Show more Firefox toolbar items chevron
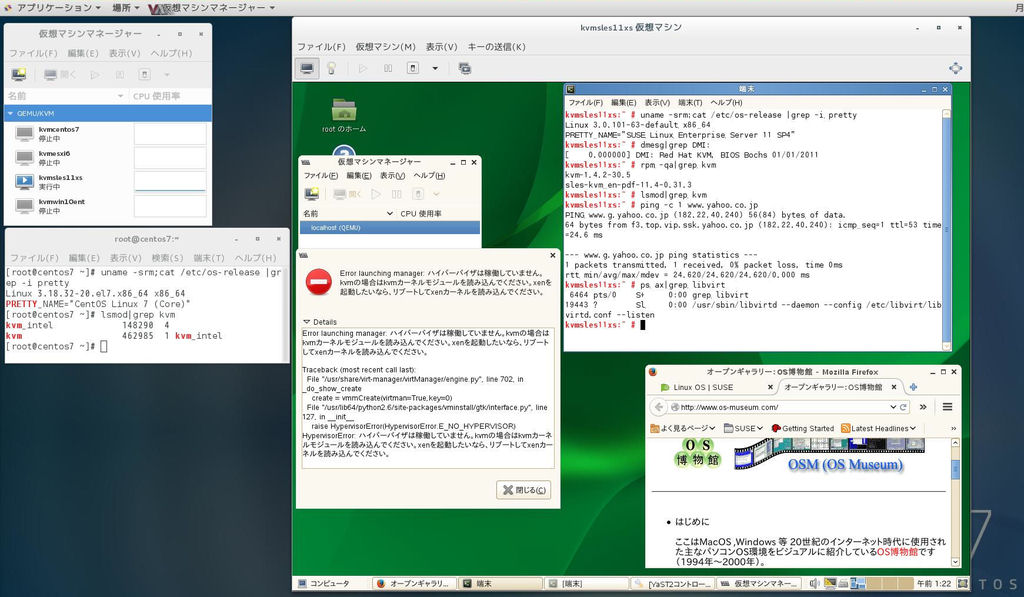 pos(923,407)
